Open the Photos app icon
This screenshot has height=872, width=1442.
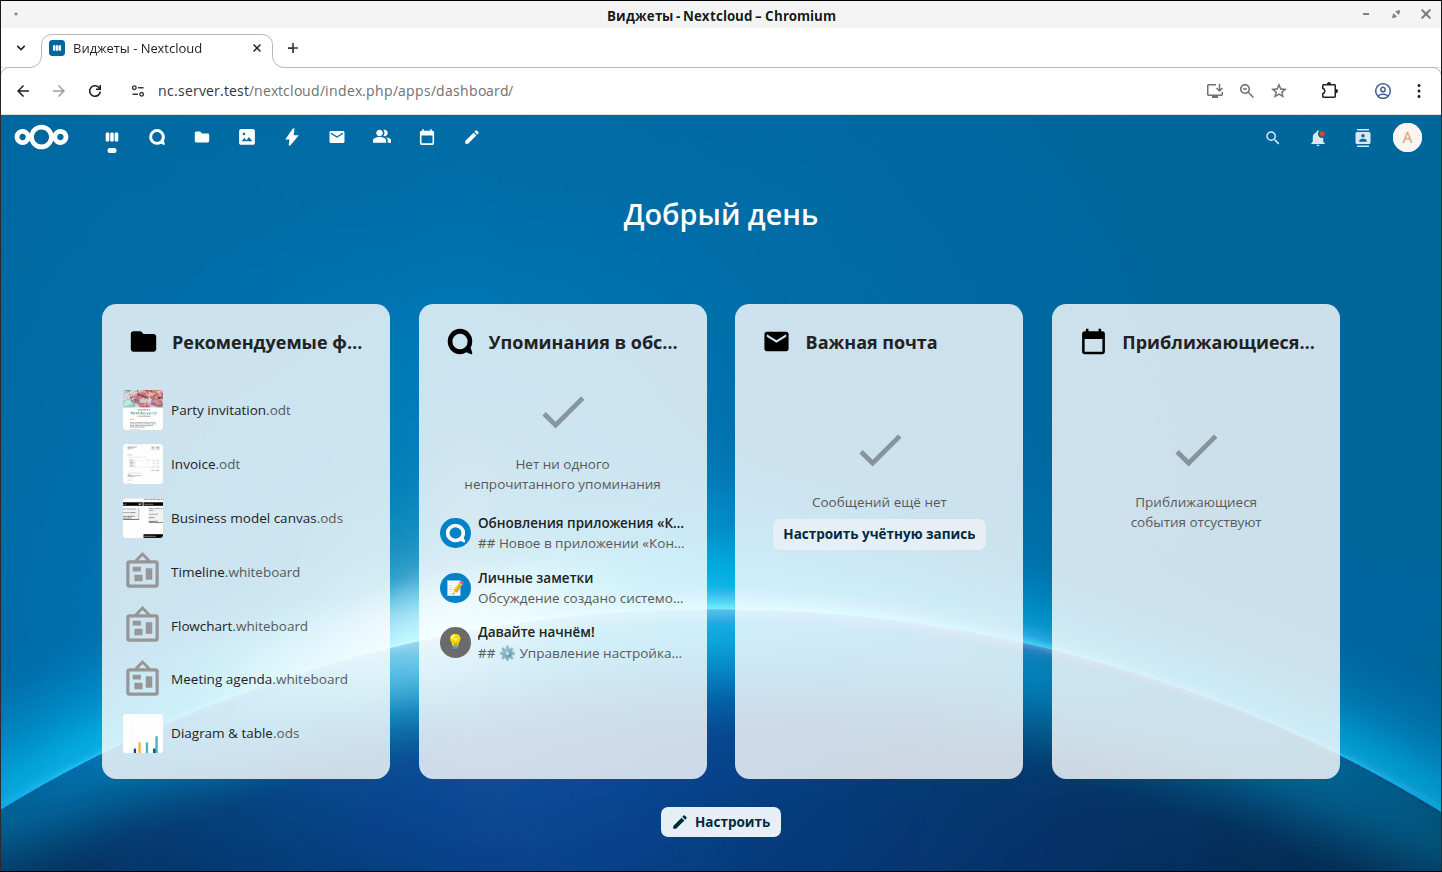tap(247, 138)
